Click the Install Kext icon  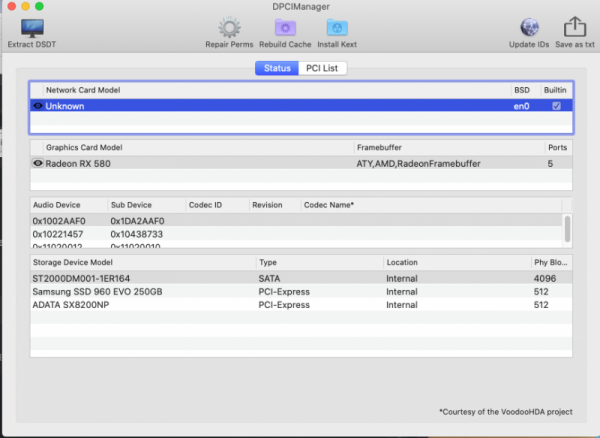[338, 28]
